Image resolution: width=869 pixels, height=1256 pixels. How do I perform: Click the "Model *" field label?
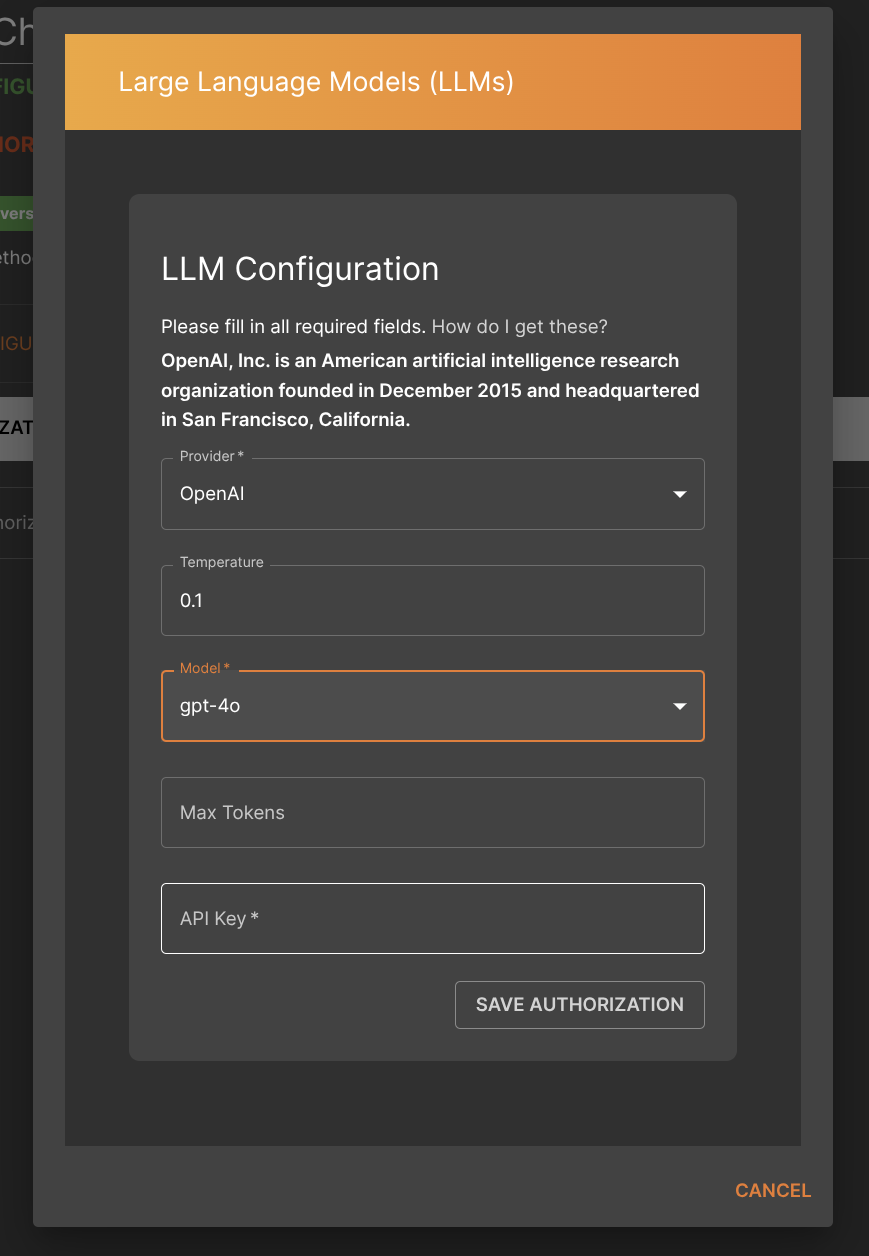tap(205, 669)
